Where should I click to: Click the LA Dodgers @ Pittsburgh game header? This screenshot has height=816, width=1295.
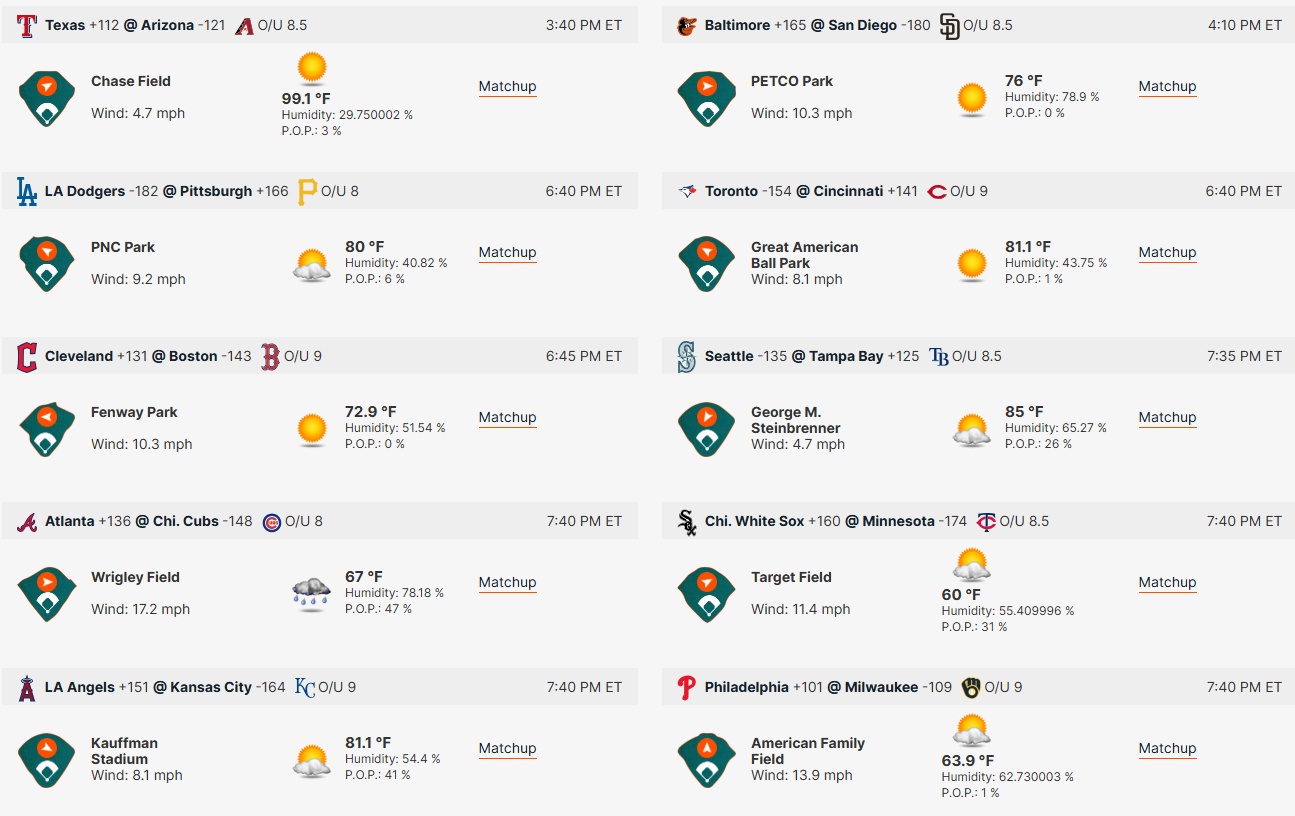tap(320, 191)
